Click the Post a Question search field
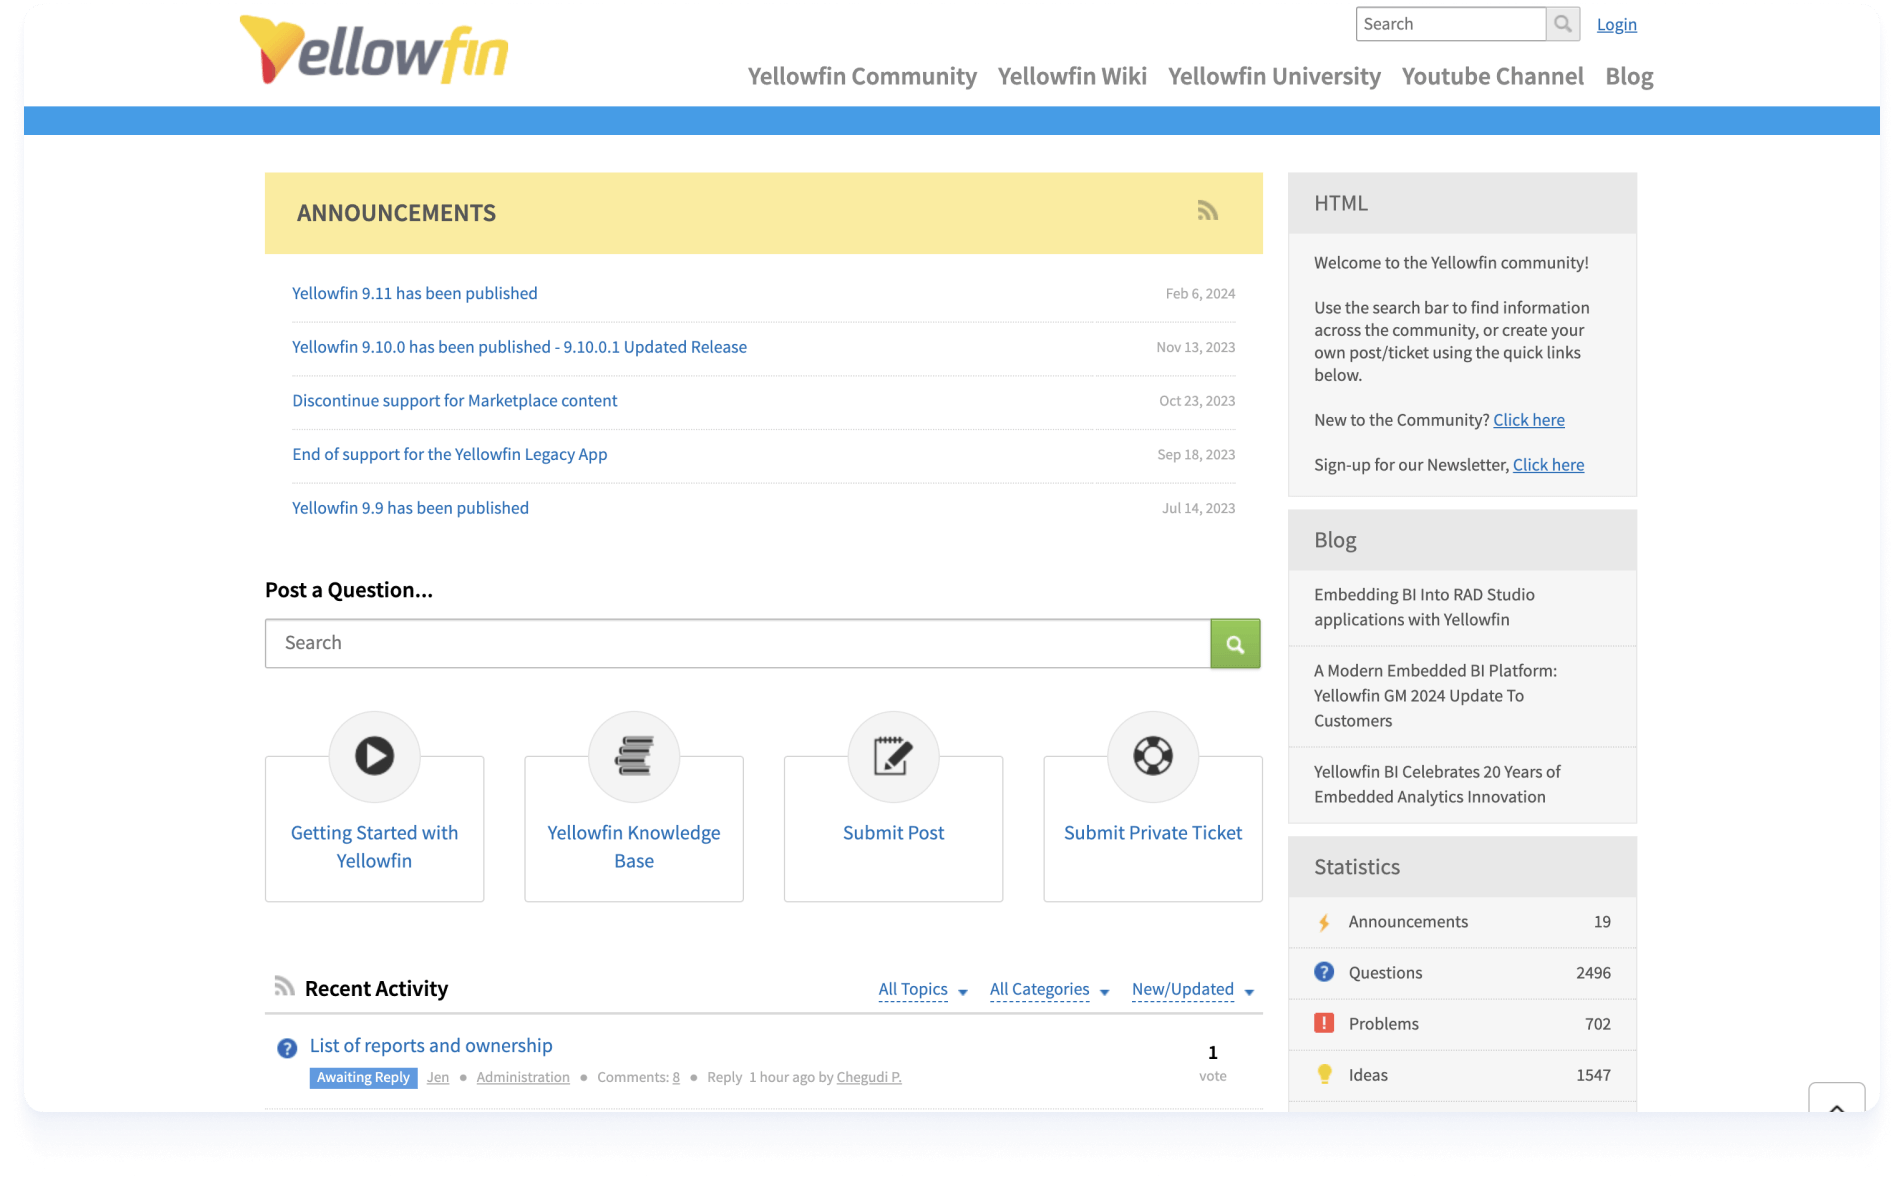The height and width of the screenshot is (1194, 1904). [738, 643]
